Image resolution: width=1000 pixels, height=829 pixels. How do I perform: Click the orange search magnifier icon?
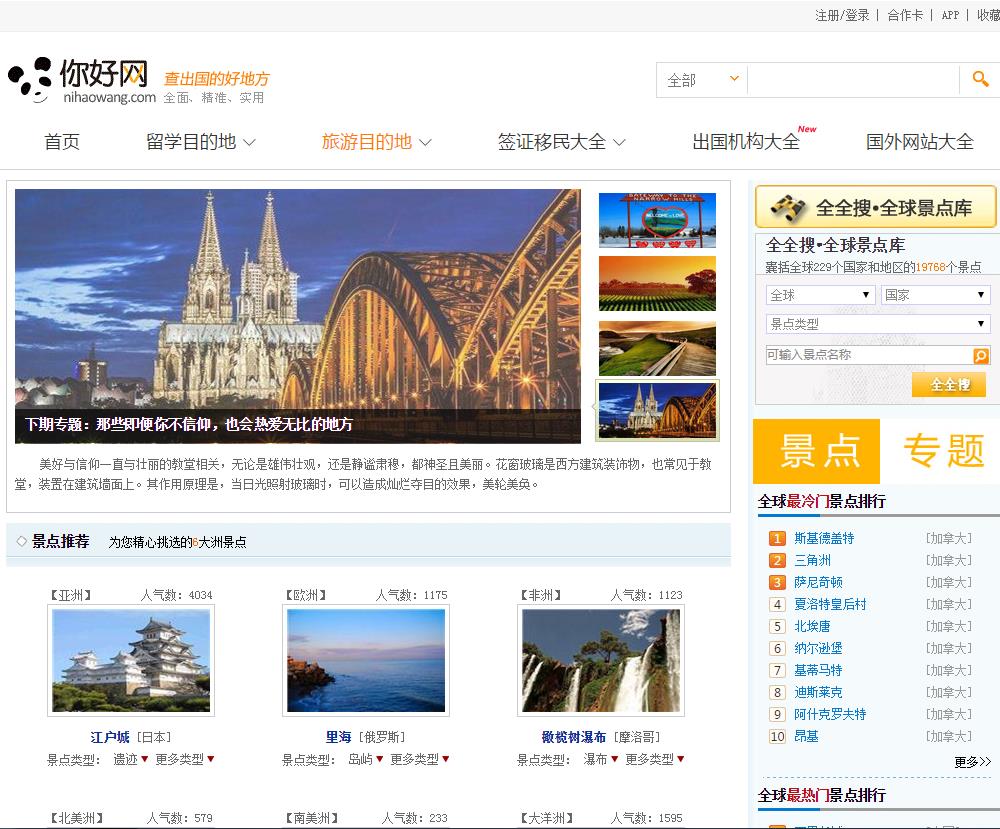point(980,79)
